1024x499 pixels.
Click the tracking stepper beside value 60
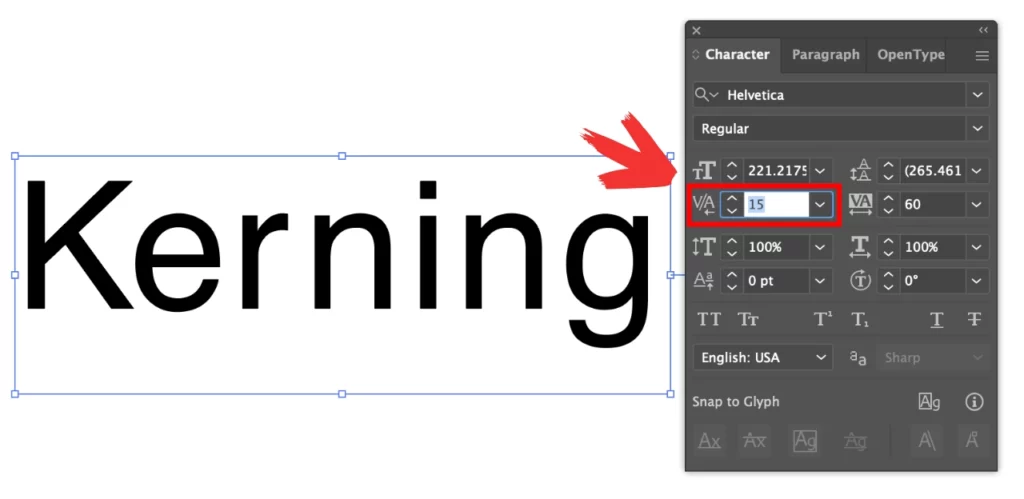(x=887, y=205)
